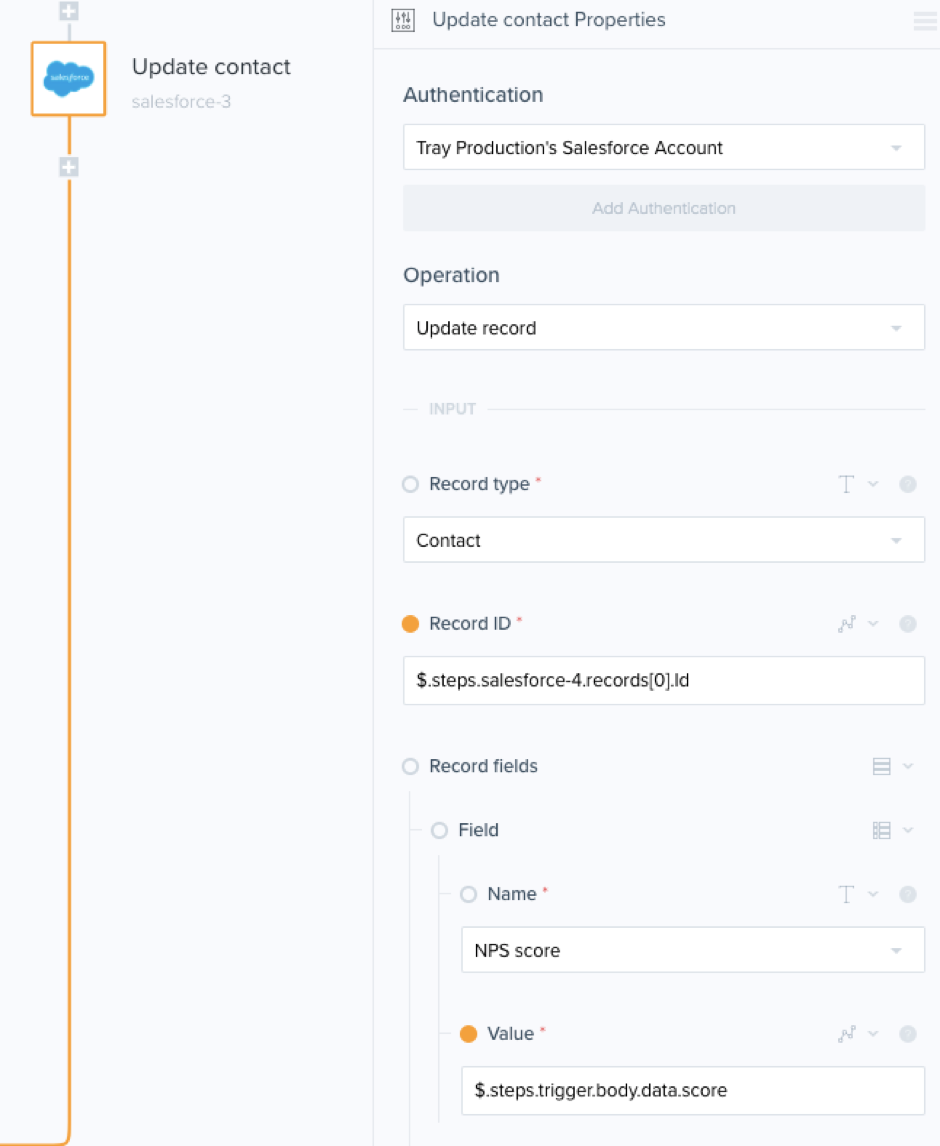The image size is (940, 1146).
Task: Show help for Record ID field
Action: [x=908, y=623]
